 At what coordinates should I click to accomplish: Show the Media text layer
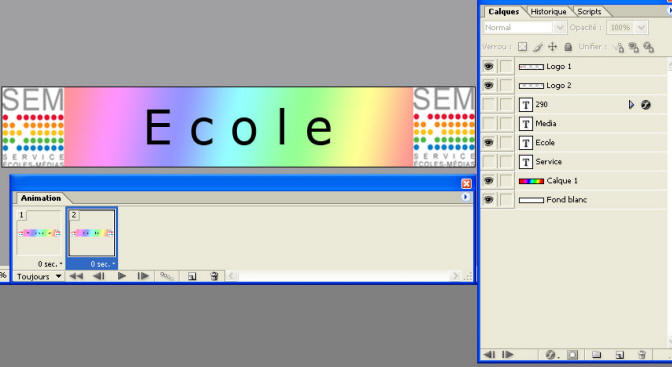(x=489, y=123)
